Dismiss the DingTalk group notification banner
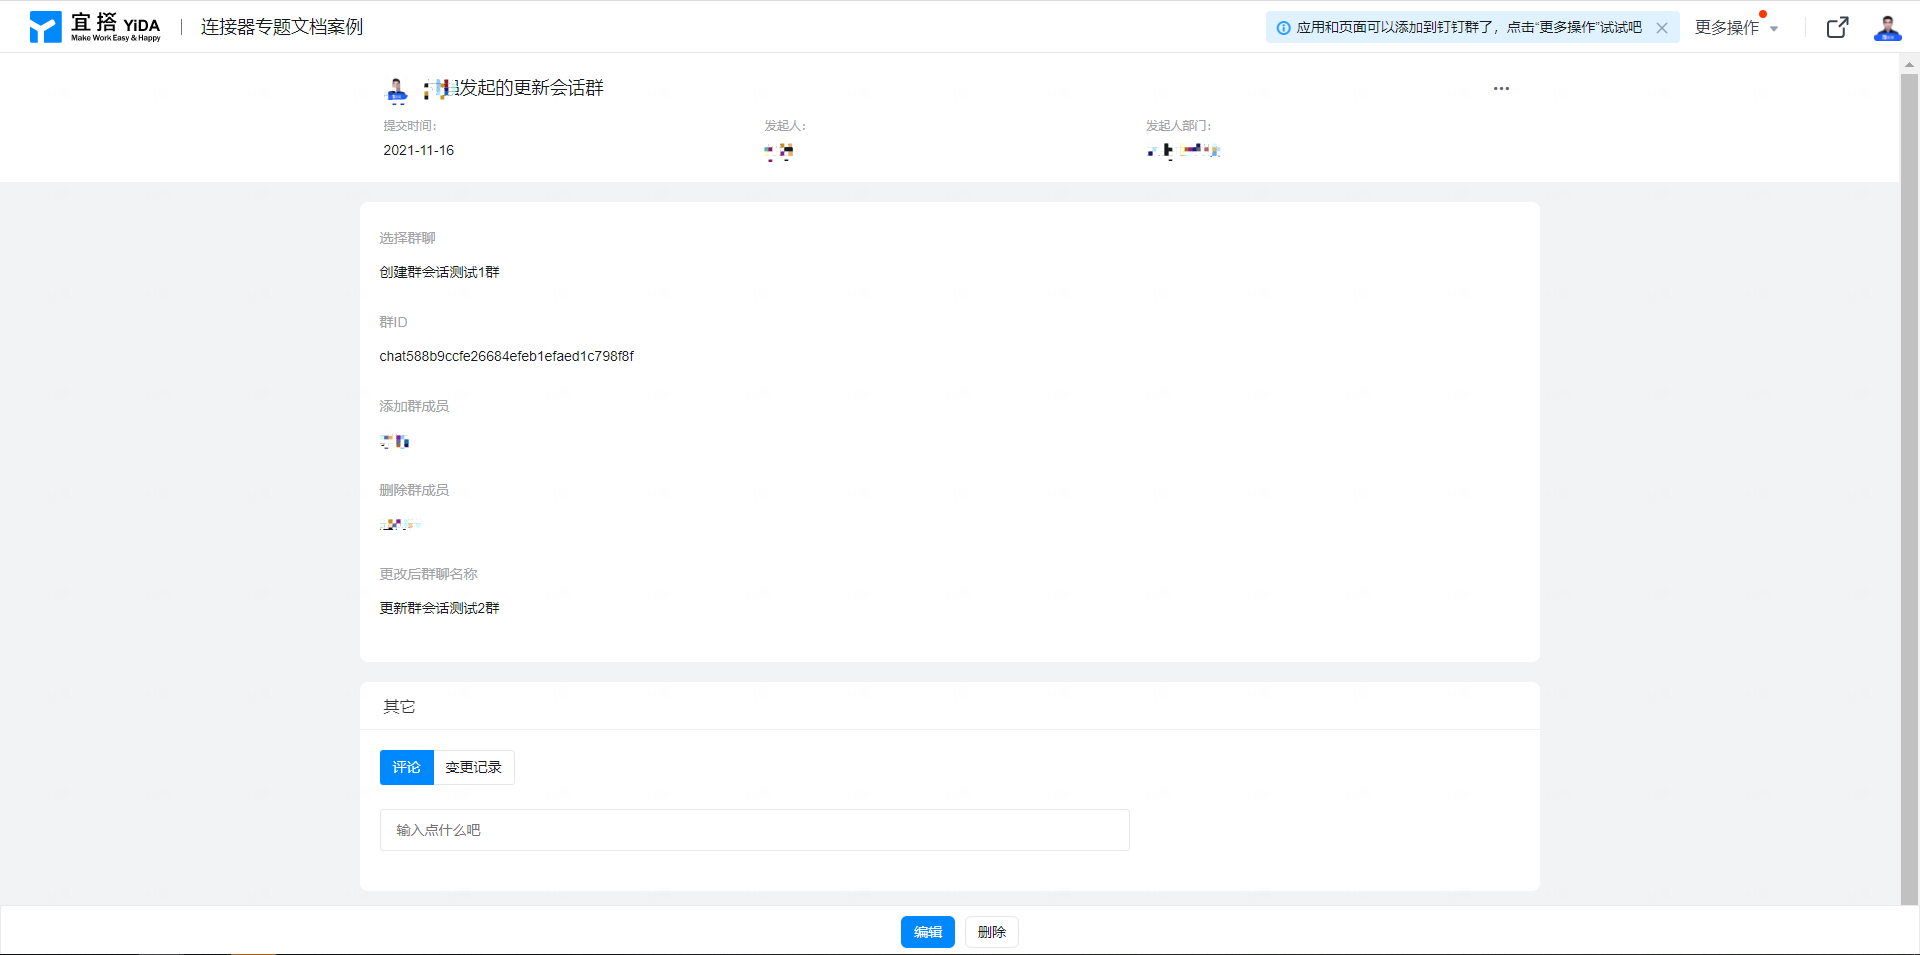The image size is (1920, 955). (x=1662, y=28)
